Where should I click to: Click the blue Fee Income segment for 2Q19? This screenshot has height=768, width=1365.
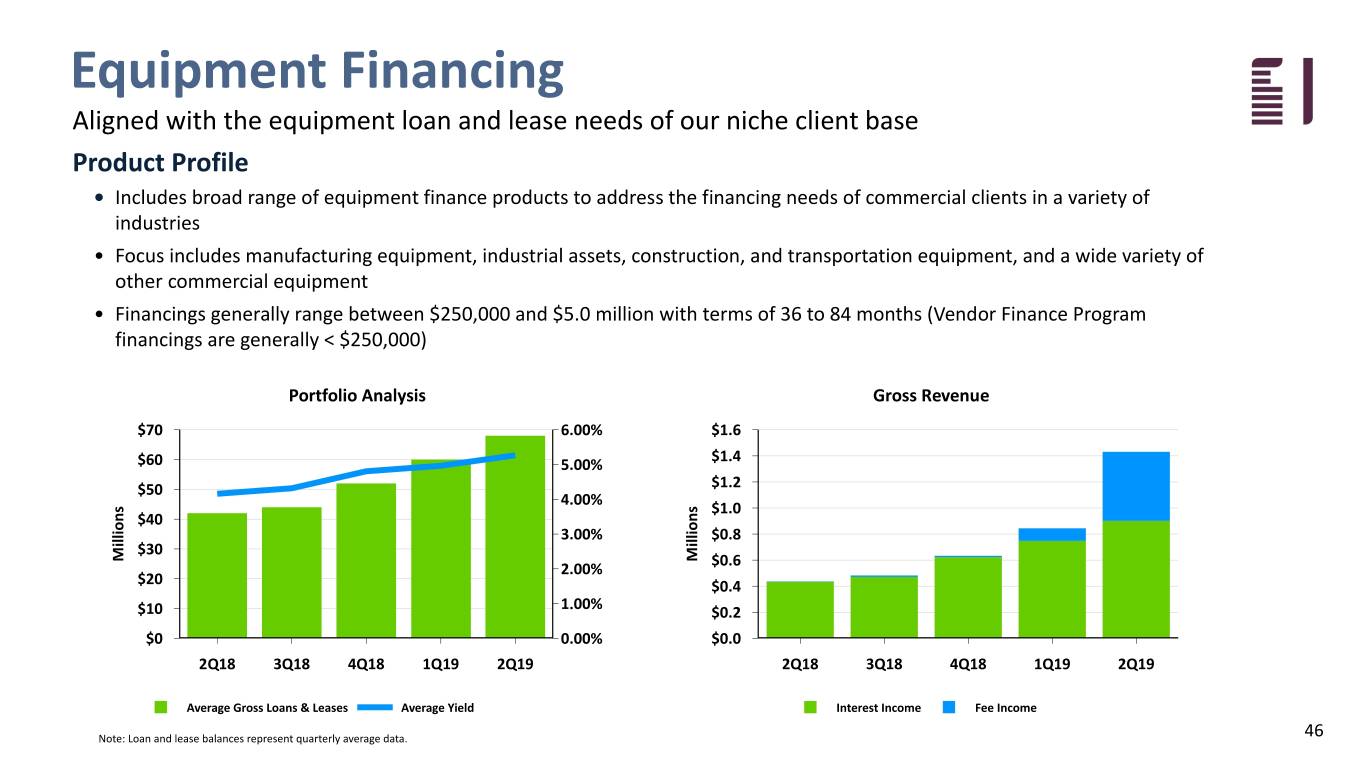click(1136, 486)
